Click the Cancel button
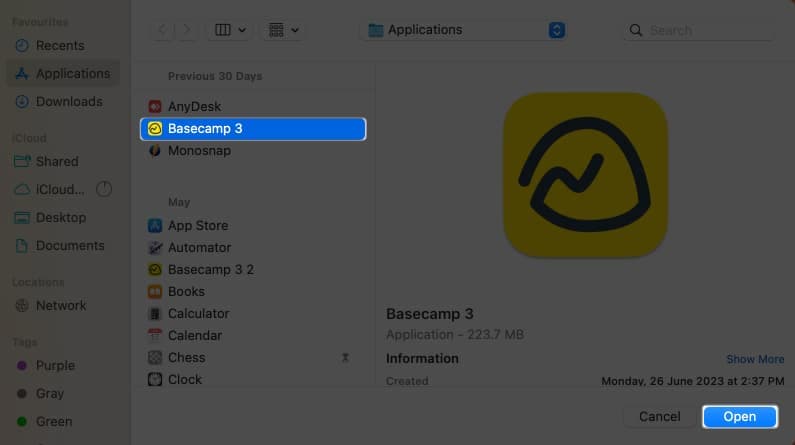 pos(659,417)
